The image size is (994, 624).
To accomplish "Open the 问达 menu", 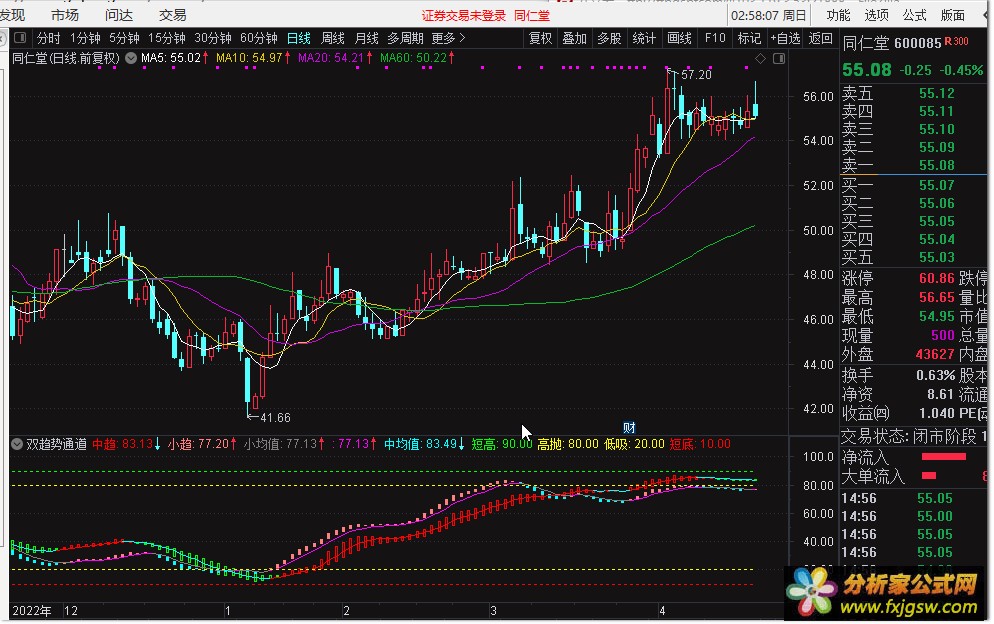I will click(119, 15).
